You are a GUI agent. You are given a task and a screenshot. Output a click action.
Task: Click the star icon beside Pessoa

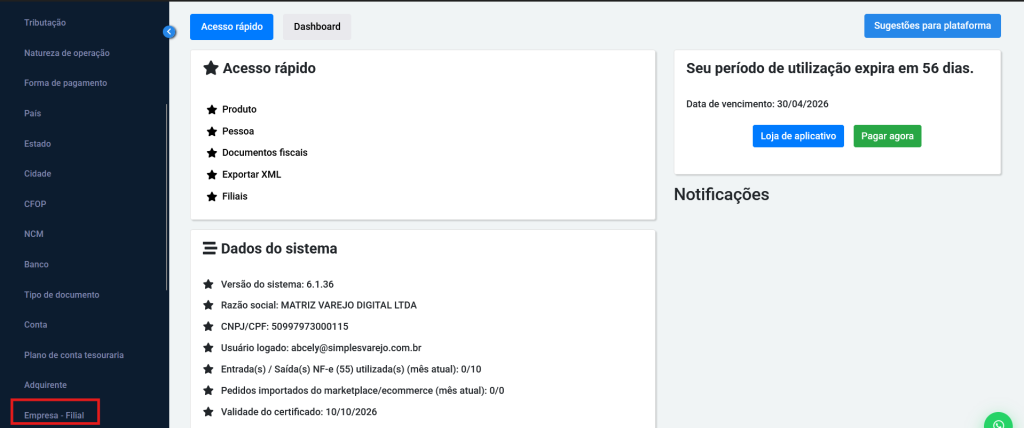click(x=211, y=131)
